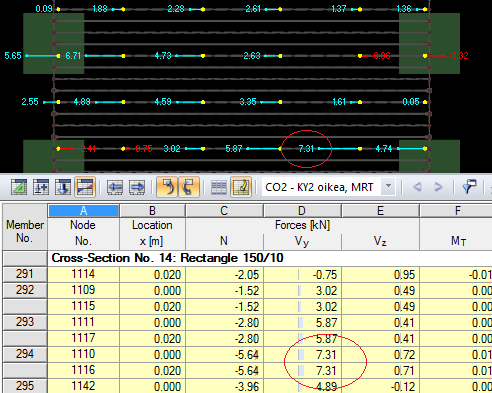Click the N force sub-header

pyautogui.click(x=224, y=241)
